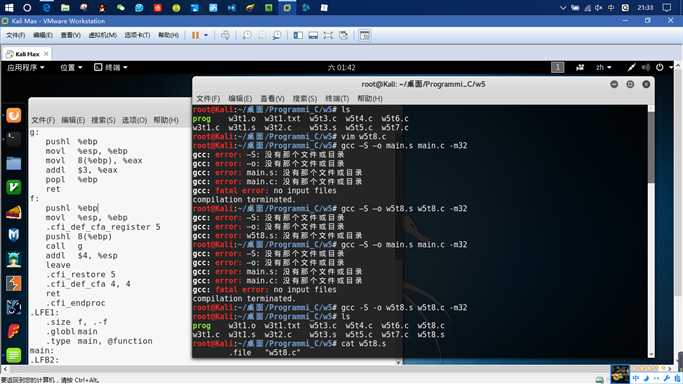Click the Unity mode toolbar icon

click(343, 35)
